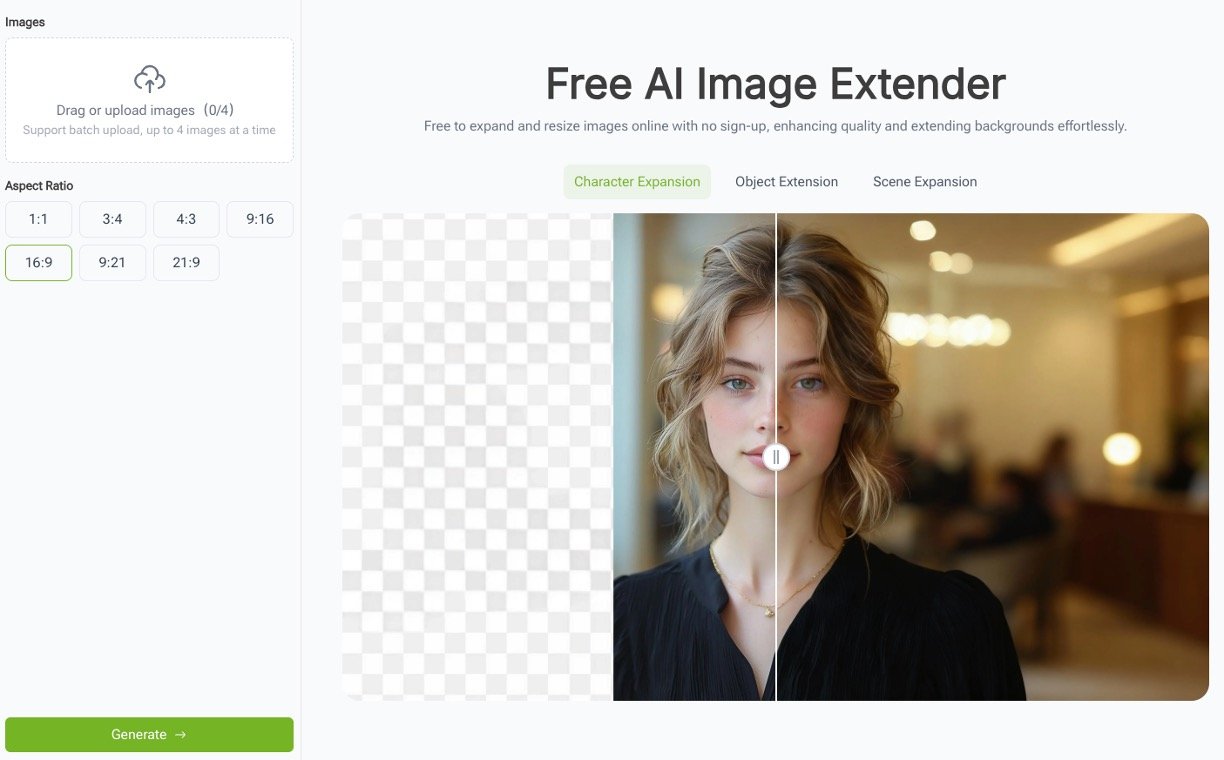Screen dimensions: 1224x760
Task: Select the 4:3 aspect ratio
Action: click(x=186, y=219)
